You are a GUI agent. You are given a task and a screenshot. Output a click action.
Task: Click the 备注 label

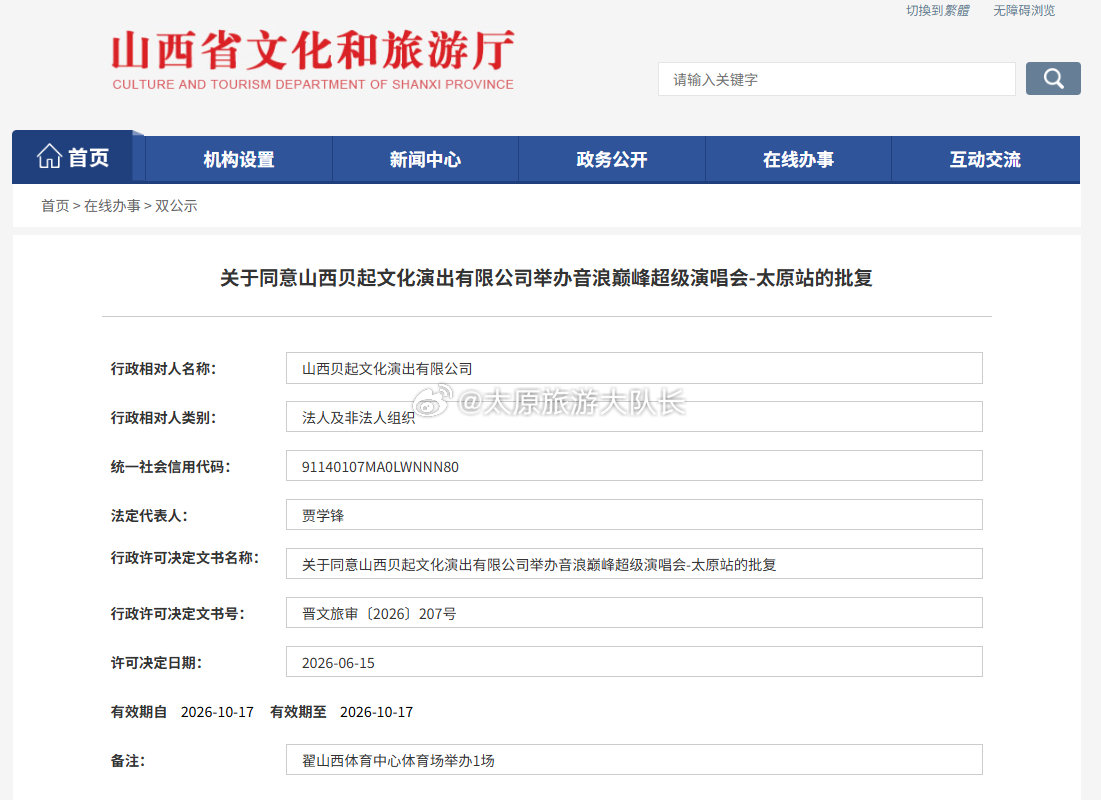[128, 761]
